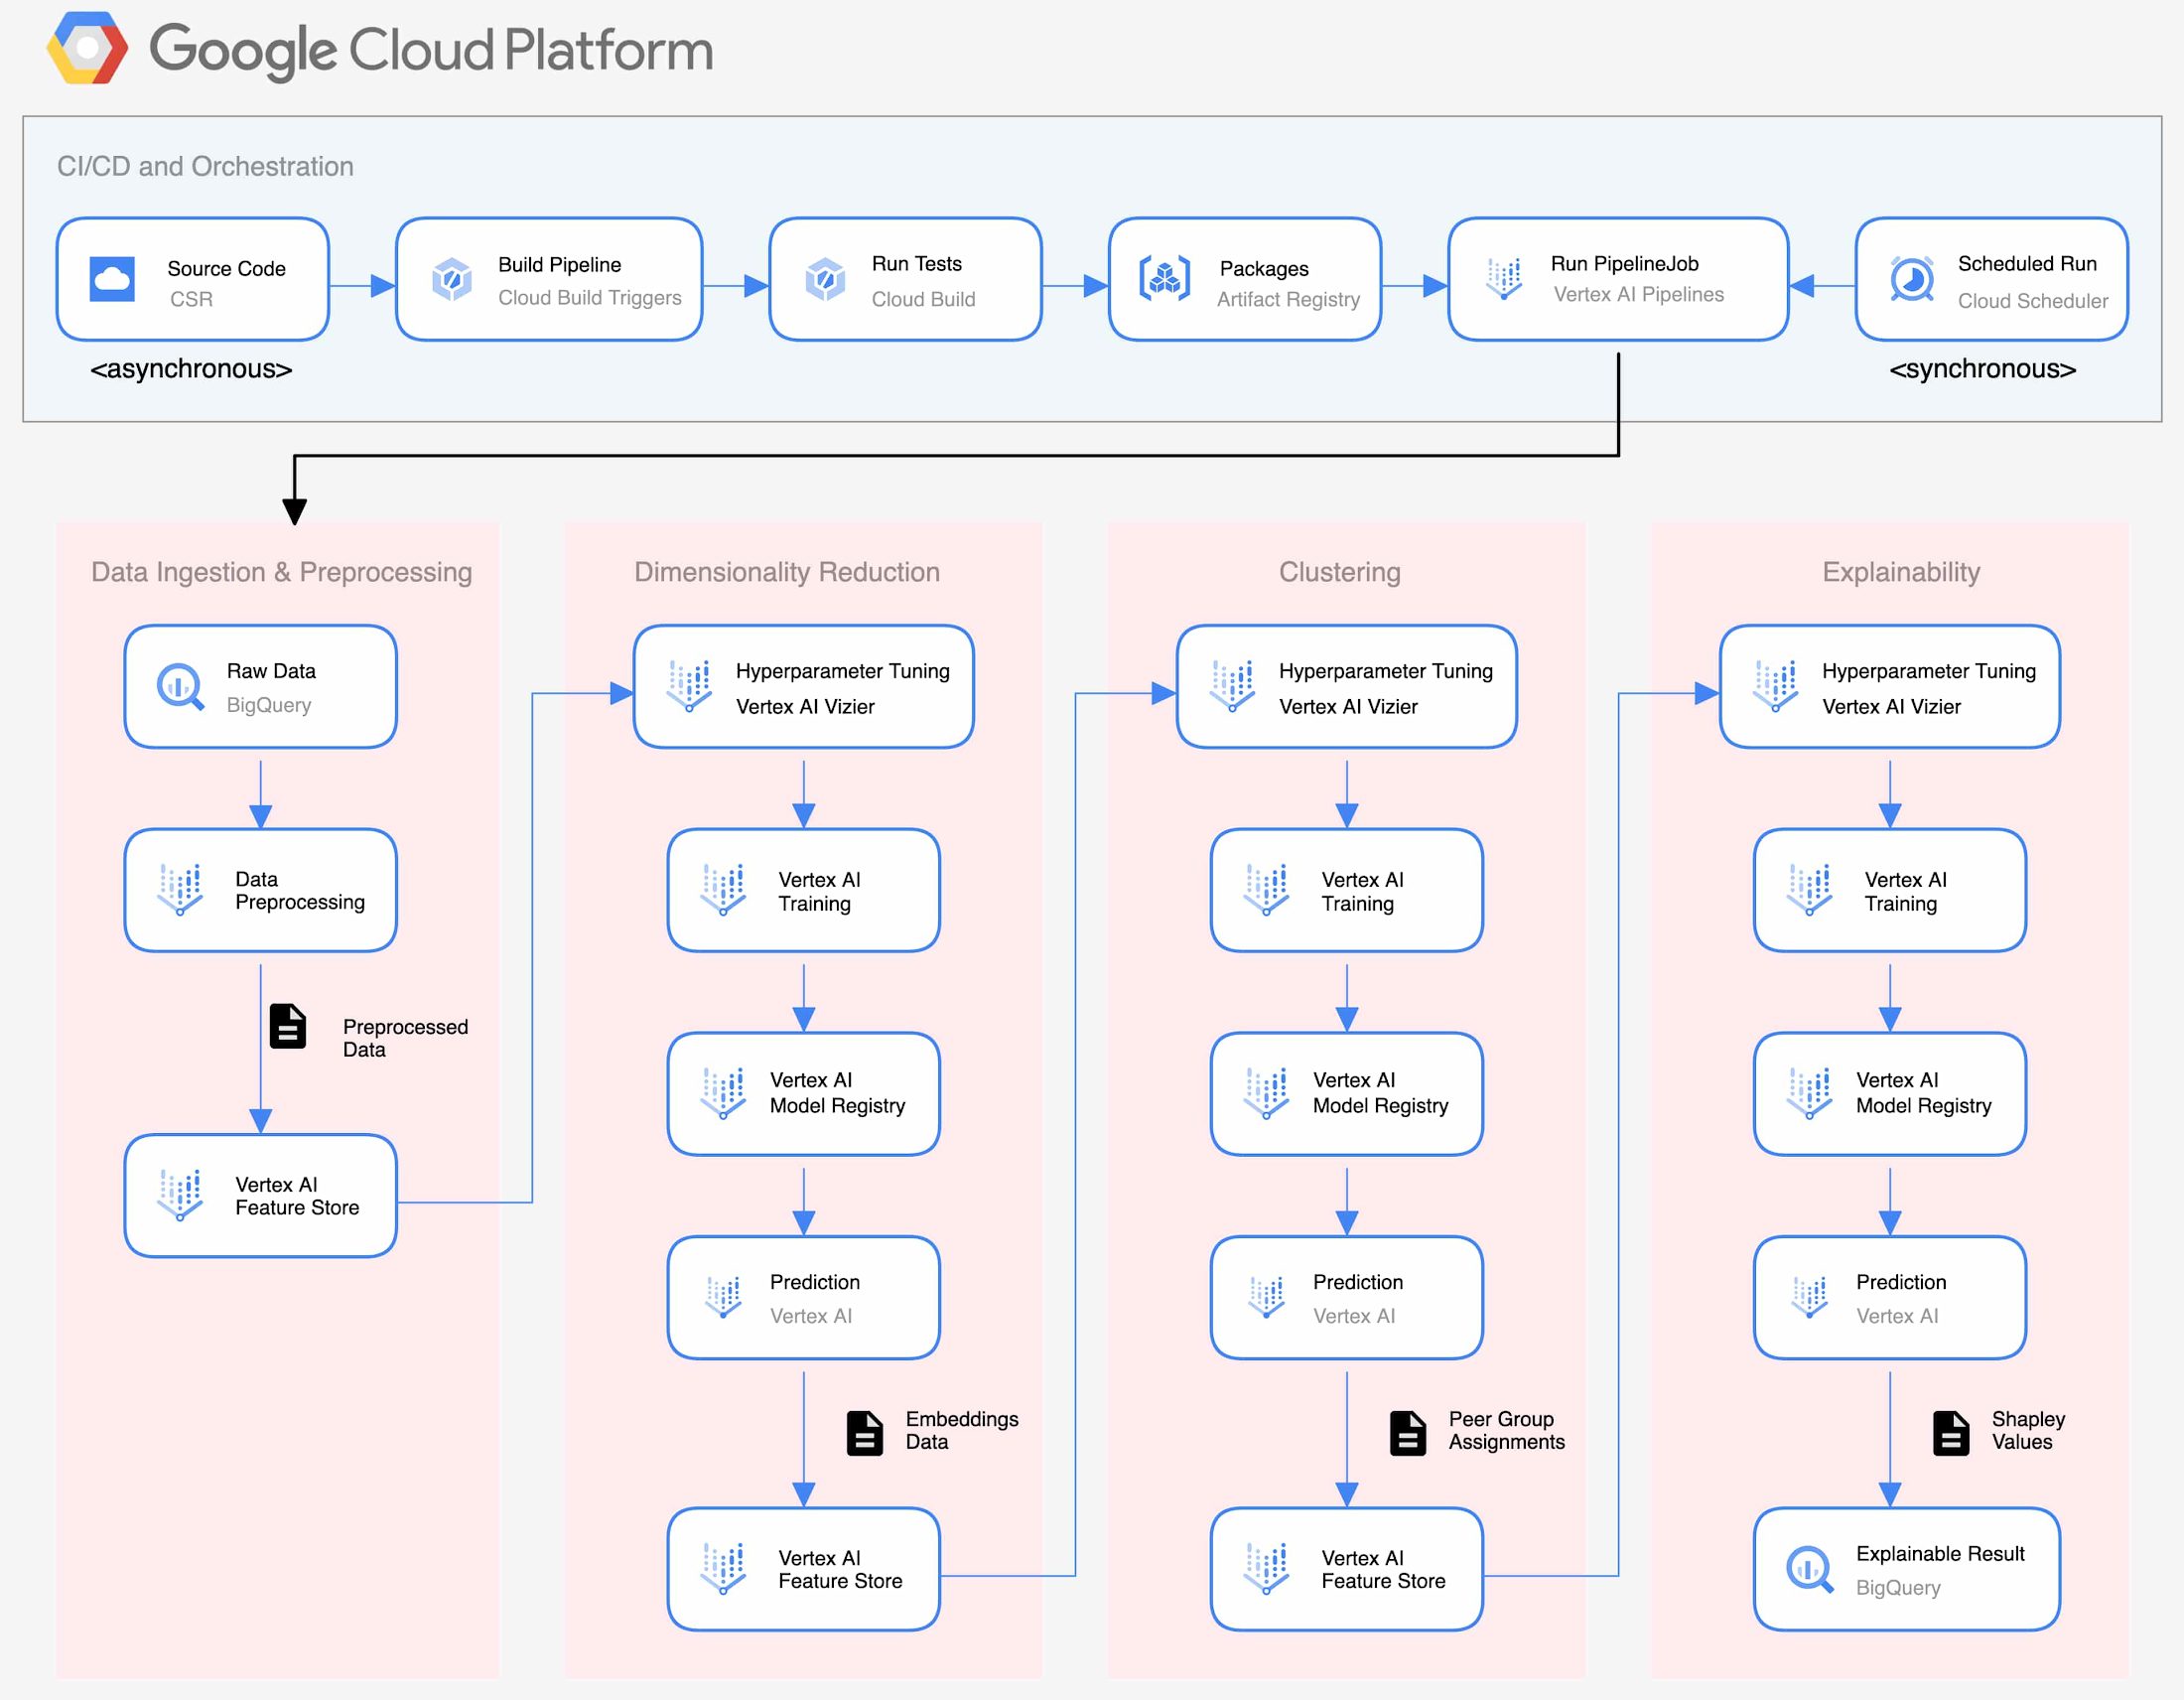This screenshot has width=2184, height=1700.
Task: Select the Packages node label
Action: point(1264,268)
